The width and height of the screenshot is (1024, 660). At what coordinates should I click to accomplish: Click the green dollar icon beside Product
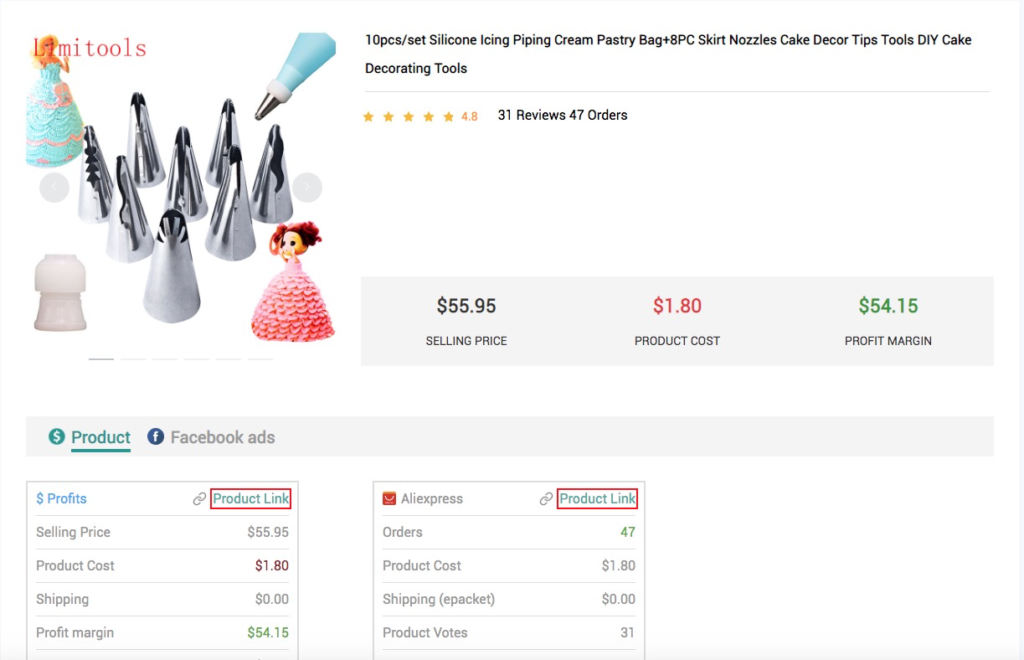57,436
